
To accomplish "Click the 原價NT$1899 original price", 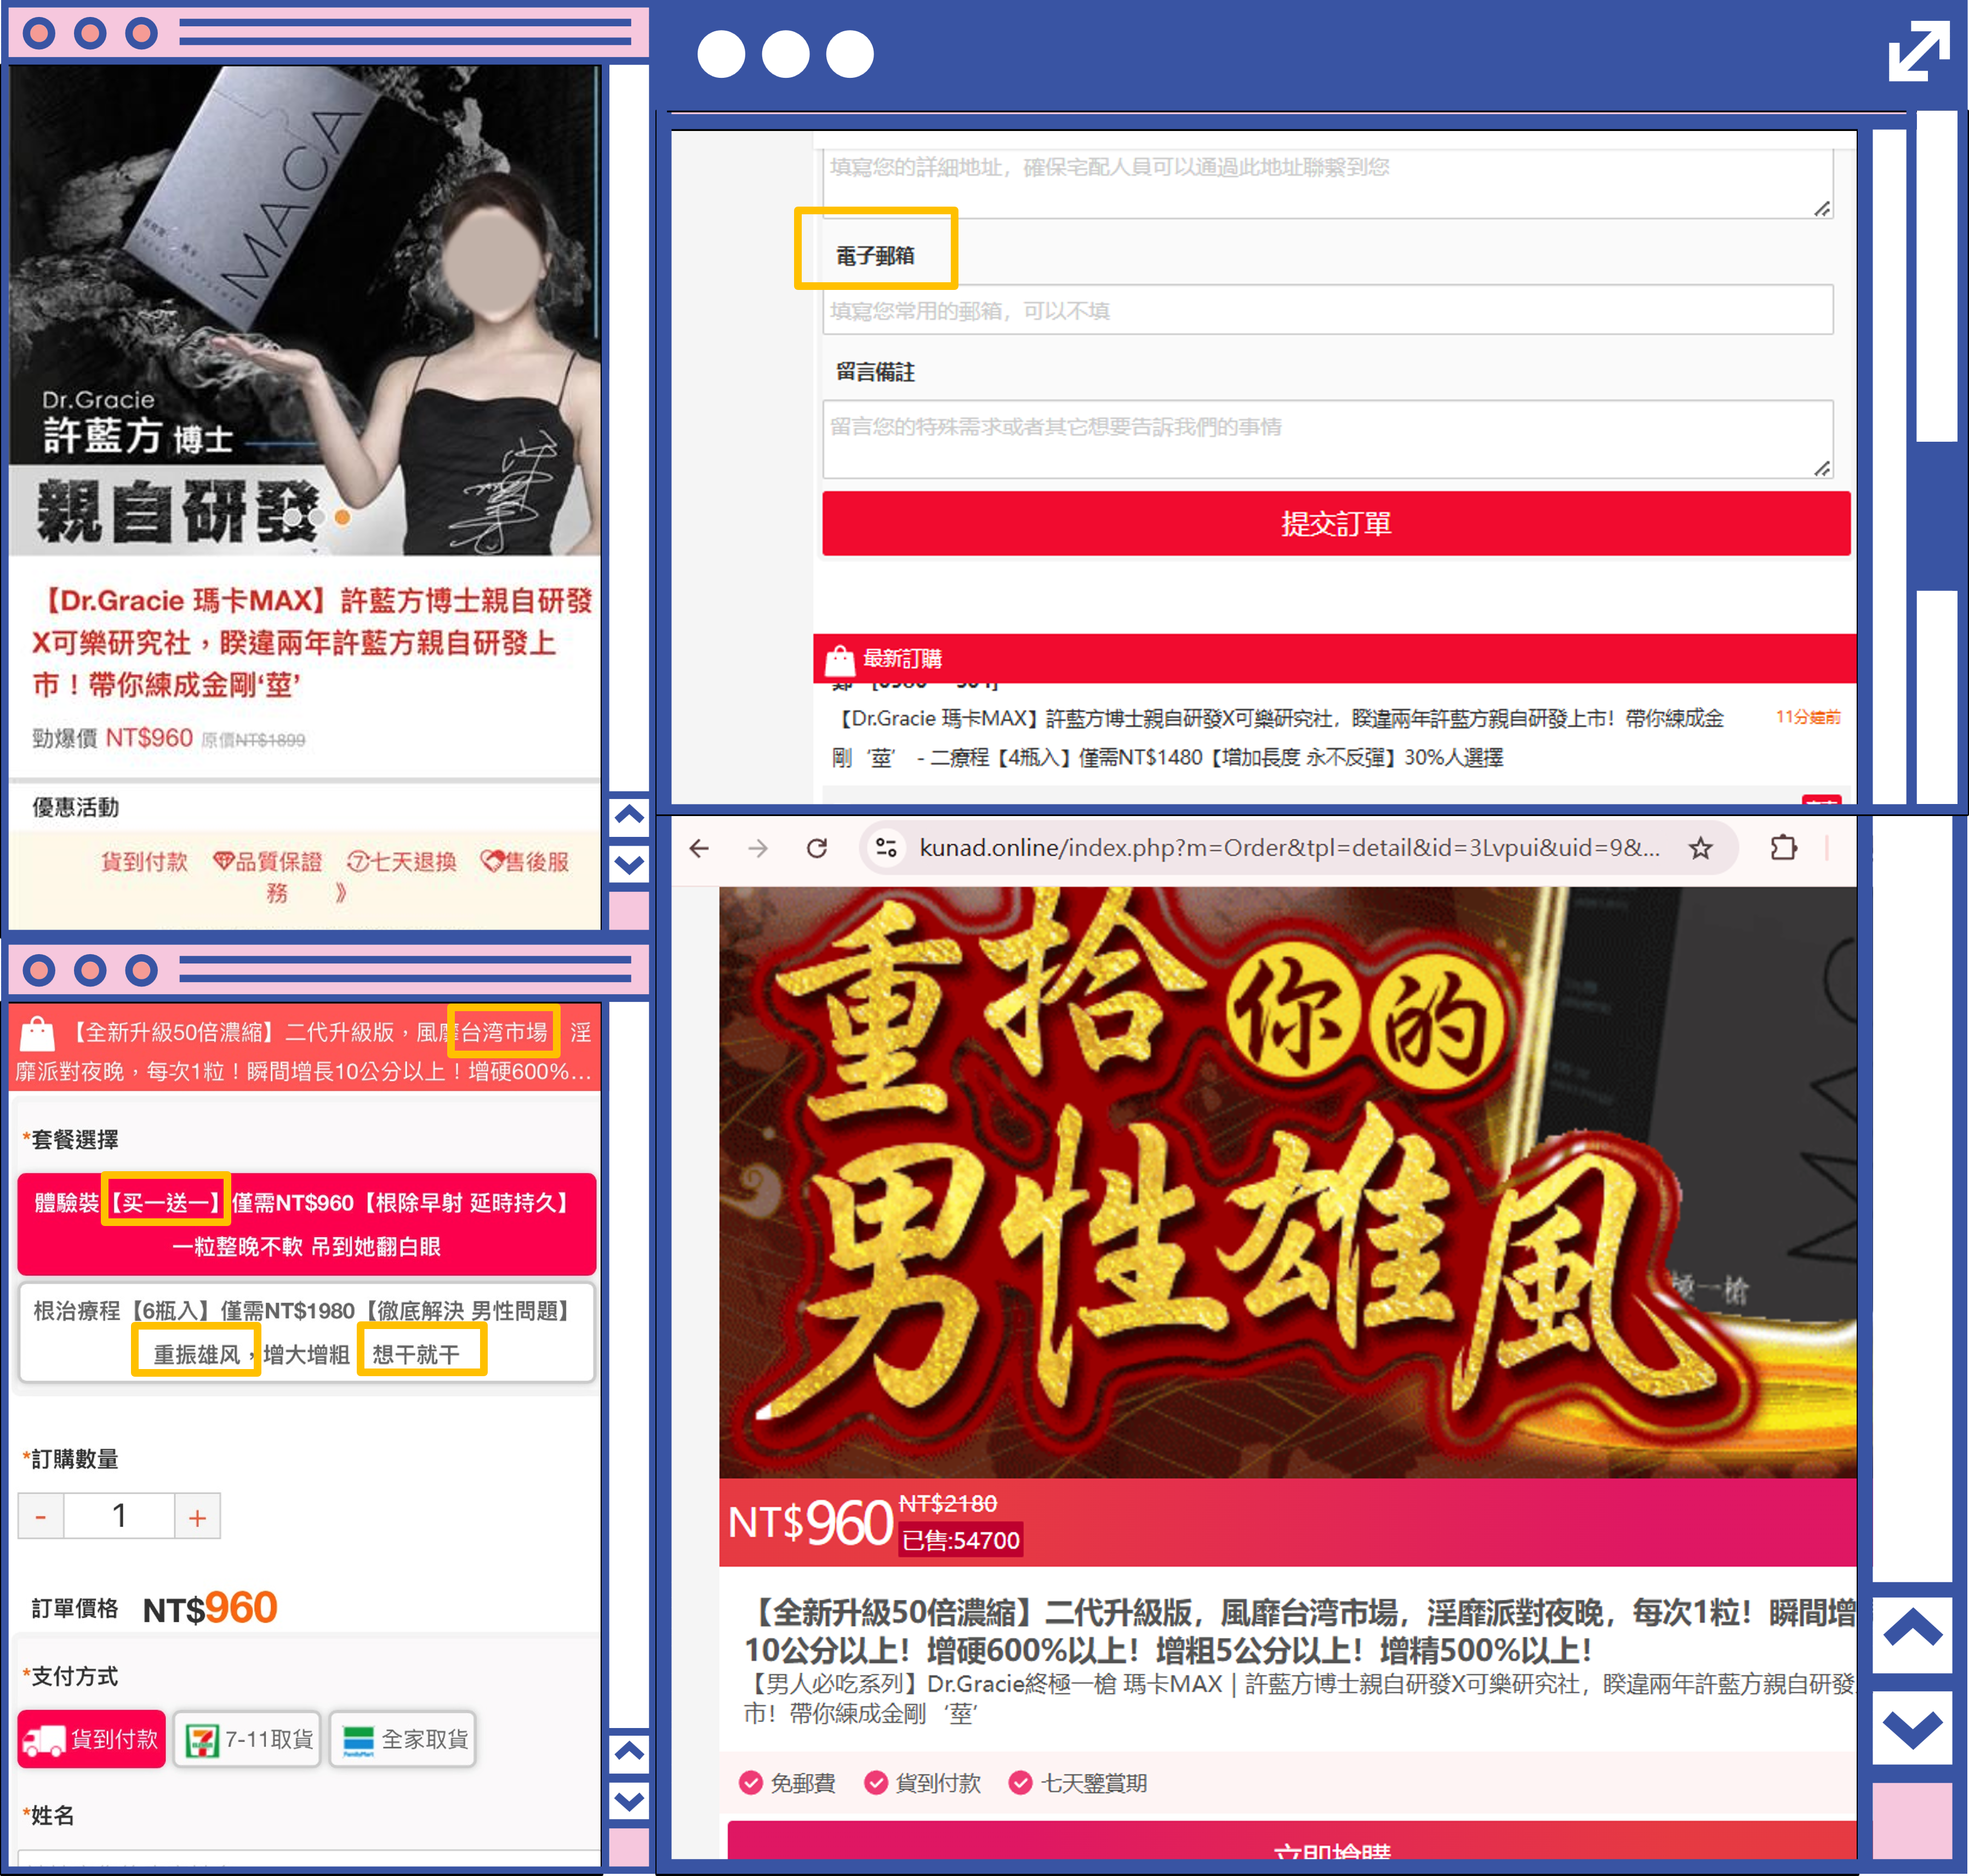I will point(253,741).
